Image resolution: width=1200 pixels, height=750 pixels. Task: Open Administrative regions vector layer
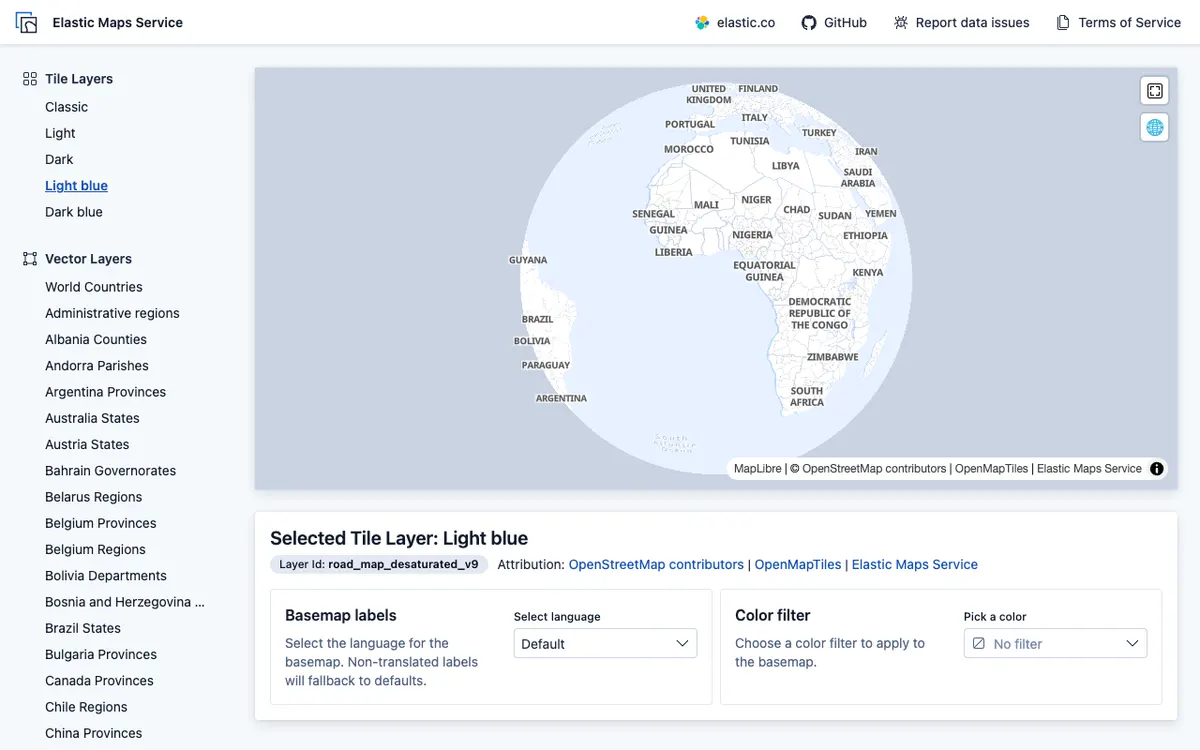112,313
